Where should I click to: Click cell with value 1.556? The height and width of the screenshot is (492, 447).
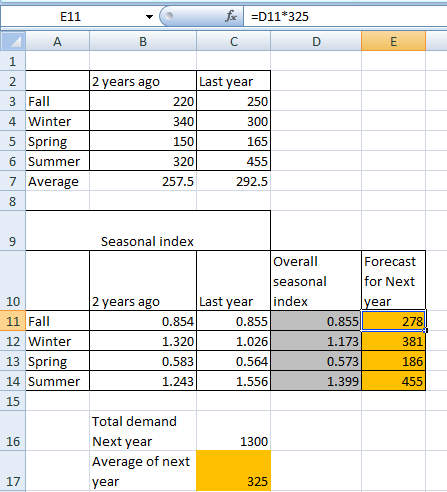point(234,381)
